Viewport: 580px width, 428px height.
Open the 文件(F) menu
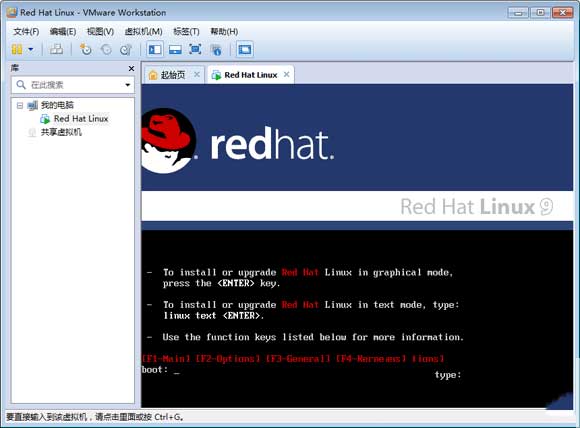point(26,32)
